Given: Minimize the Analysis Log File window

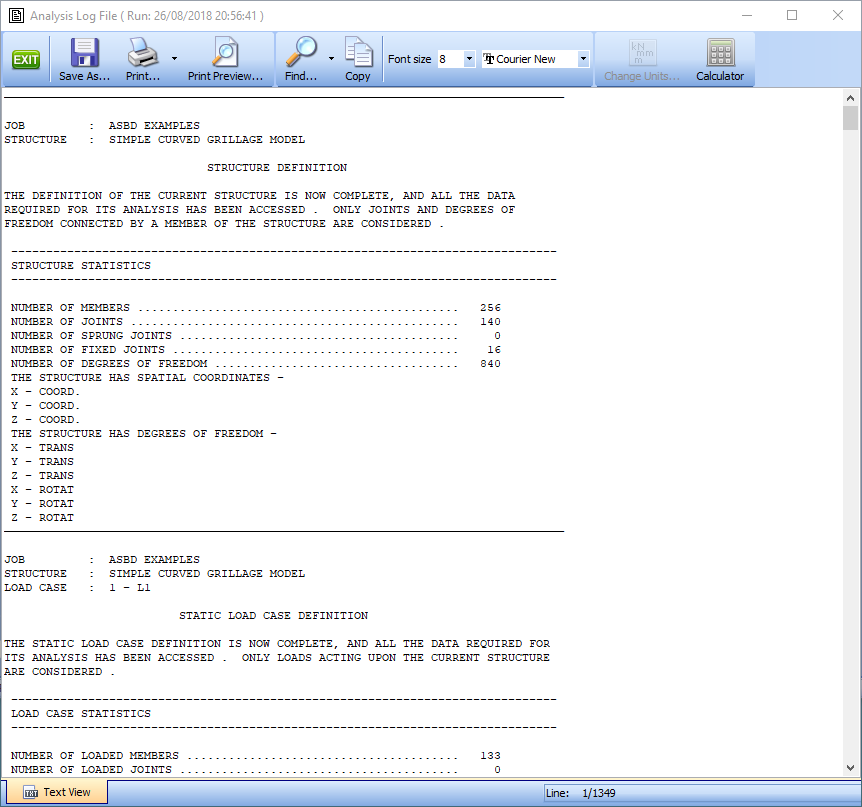Looking at the screenshot, I should (747, 15).
